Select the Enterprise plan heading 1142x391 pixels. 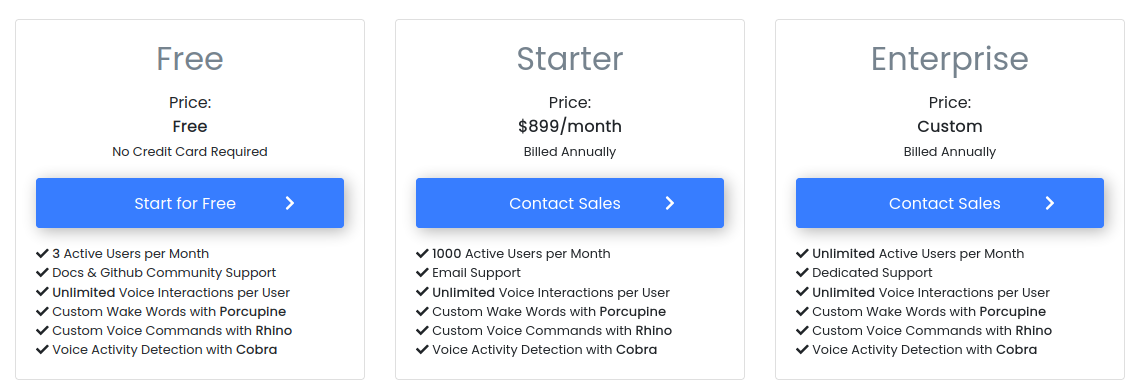click(950, 60)
